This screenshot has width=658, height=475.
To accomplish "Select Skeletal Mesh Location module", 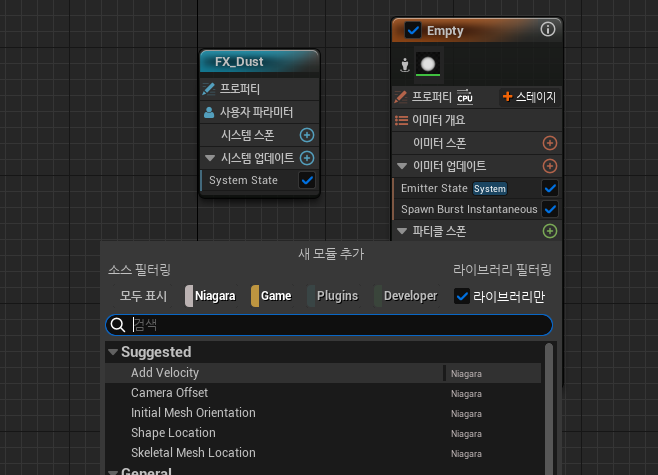I will (323, 453).
